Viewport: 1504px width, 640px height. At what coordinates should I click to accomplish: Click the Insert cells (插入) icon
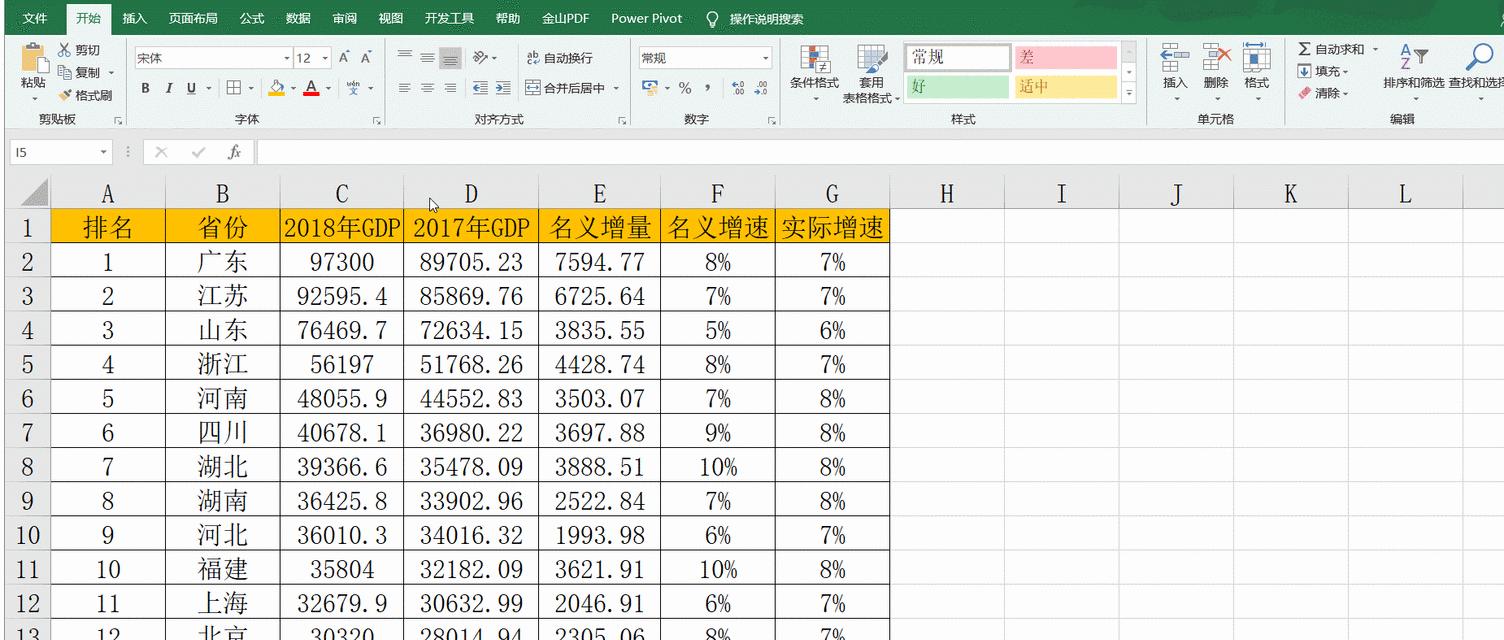1175,58
